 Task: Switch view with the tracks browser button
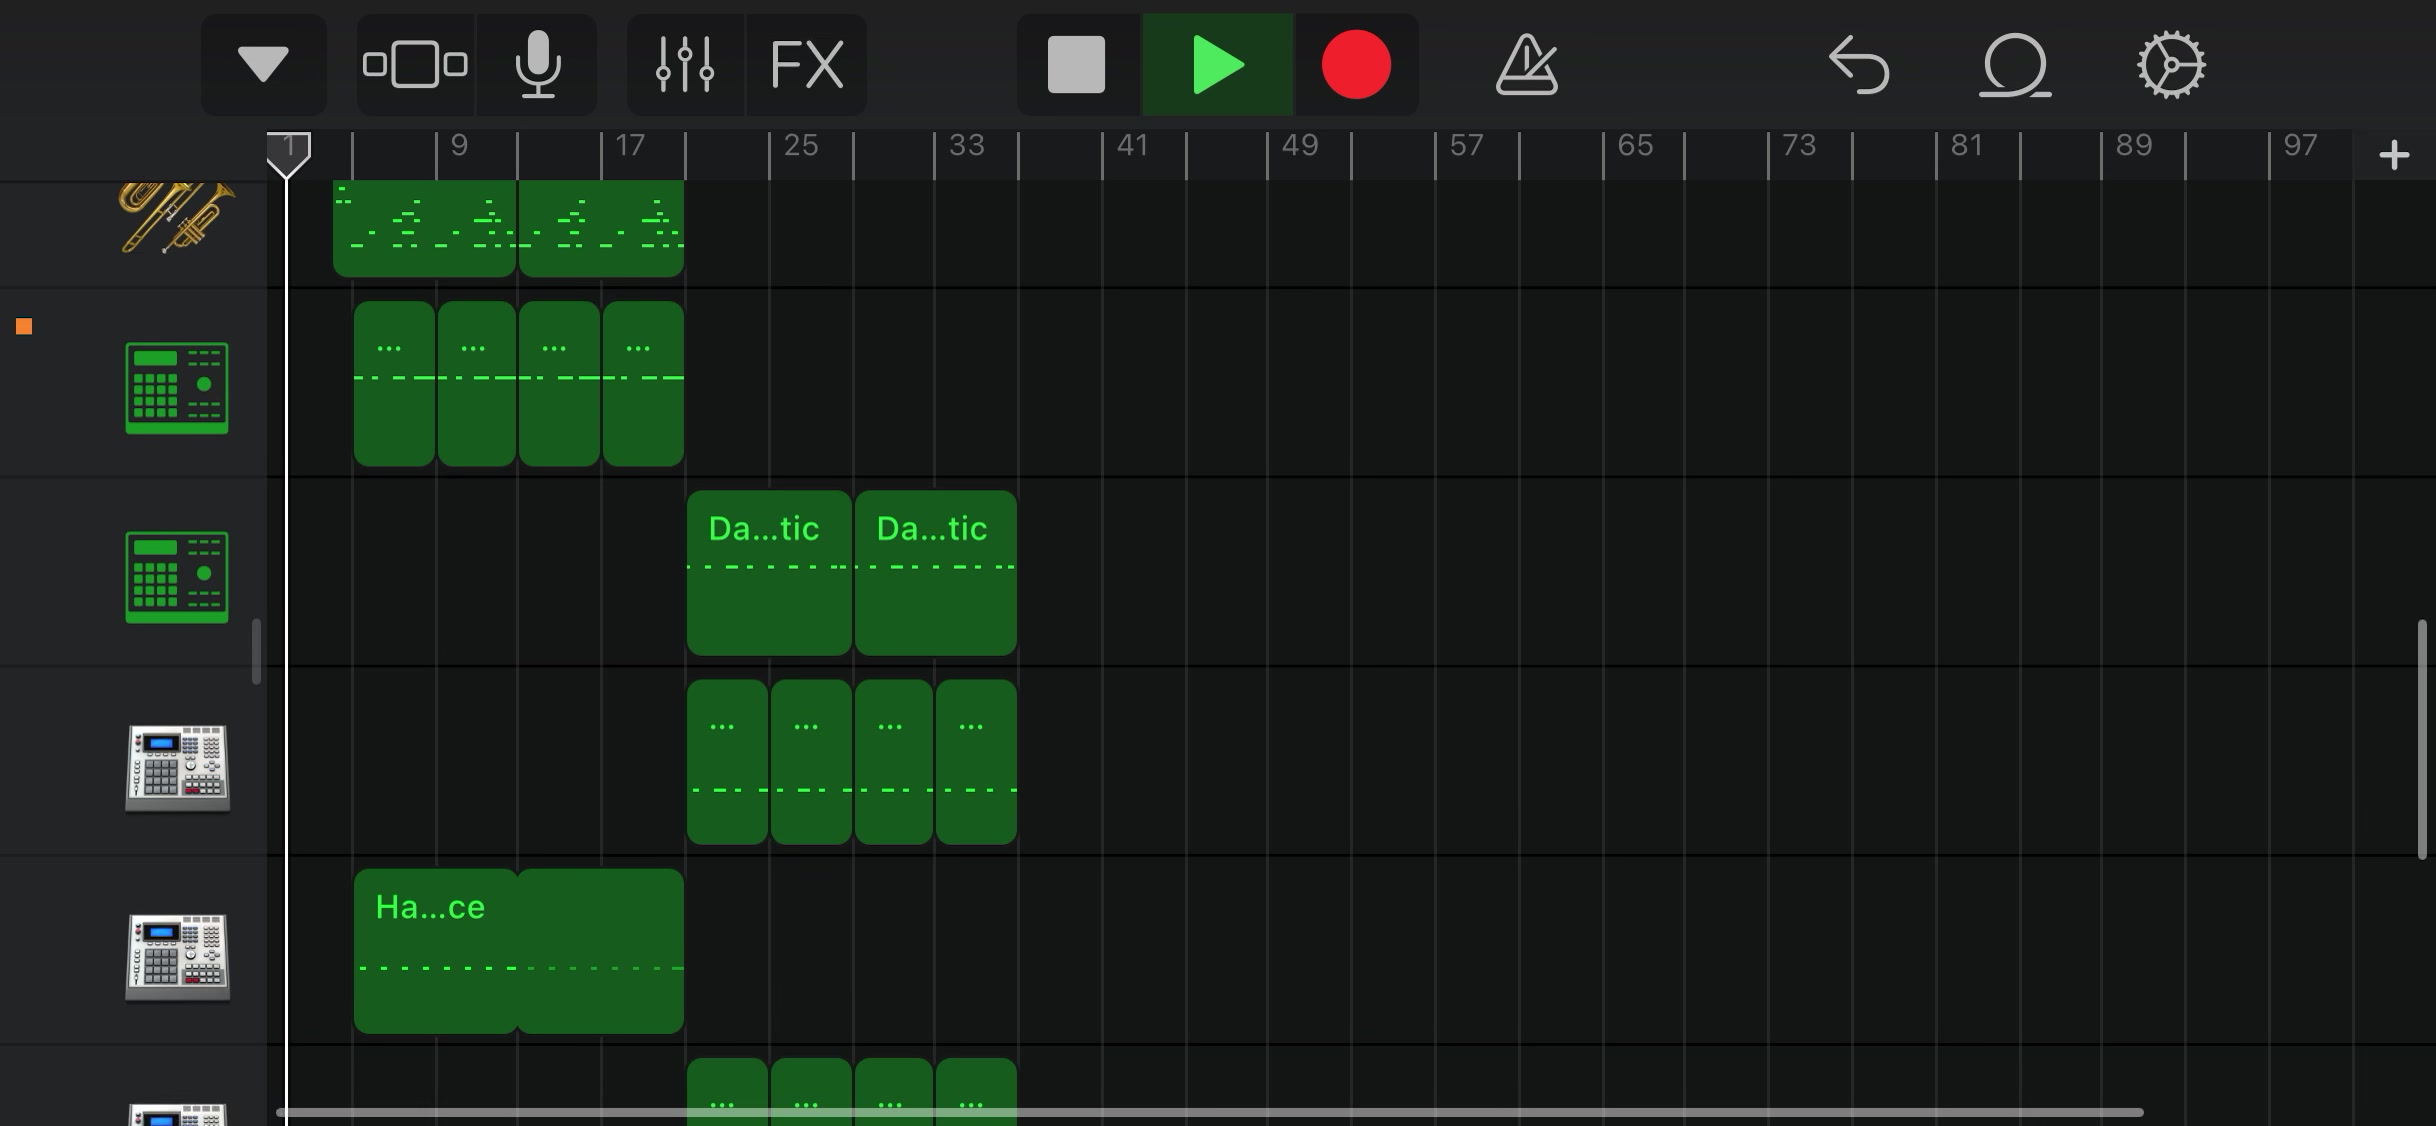pos(415,65)
